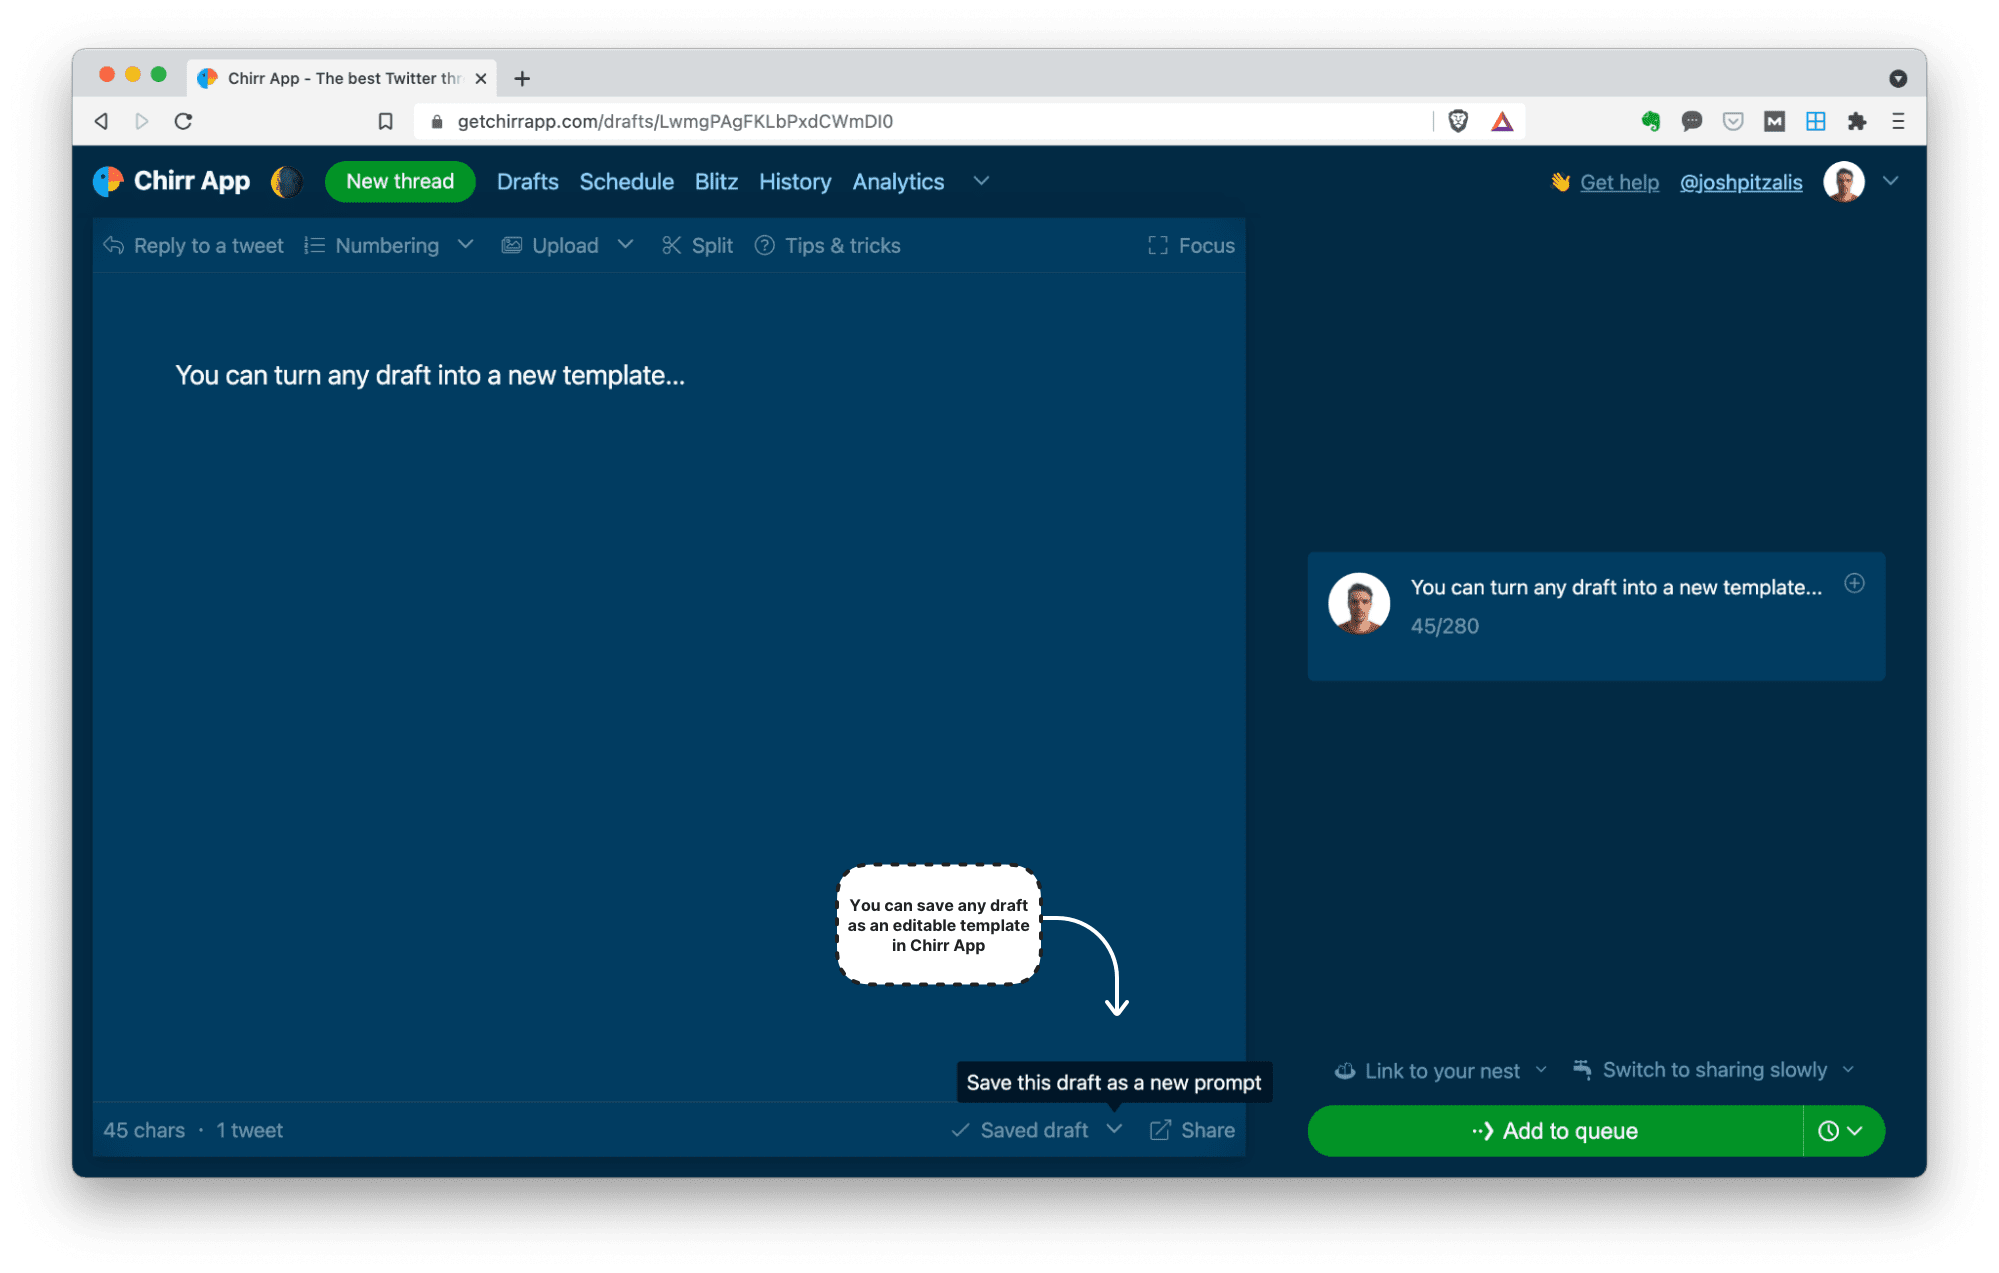
Task: Click the plus icon on tweet preview
Action: pos(1854,583)
